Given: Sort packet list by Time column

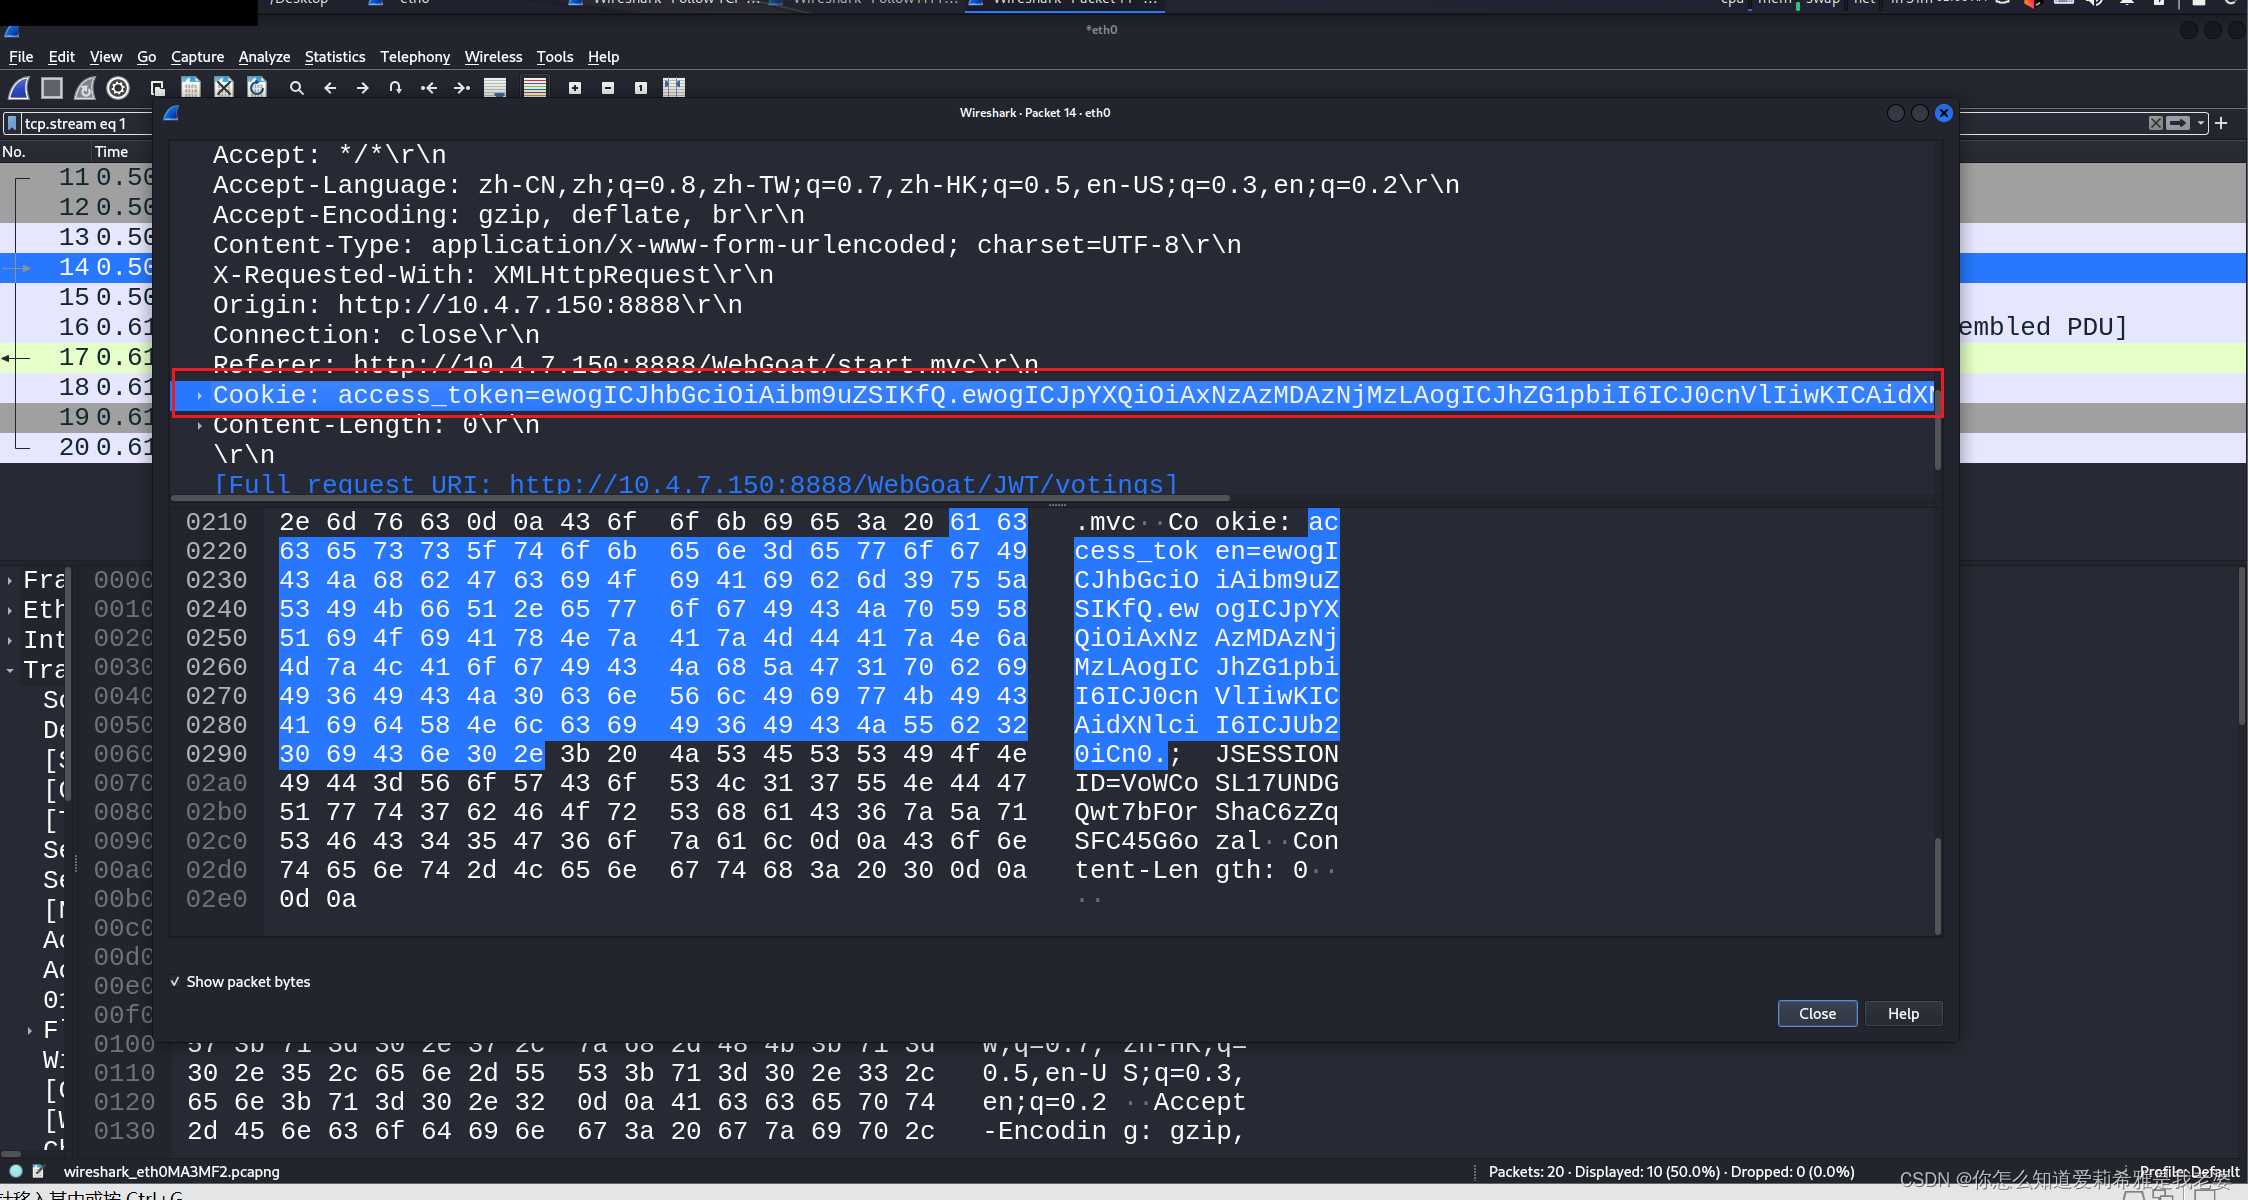Looking at the screenshot, I should tap(120, 152).
